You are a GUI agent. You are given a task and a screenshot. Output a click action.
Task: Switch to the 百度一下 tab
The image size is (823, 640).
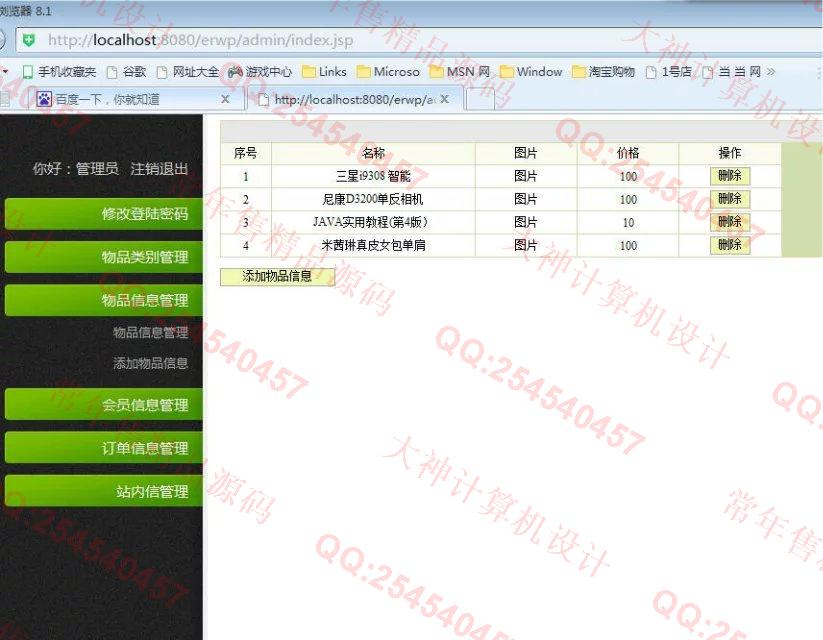click(x=134, y=99)
